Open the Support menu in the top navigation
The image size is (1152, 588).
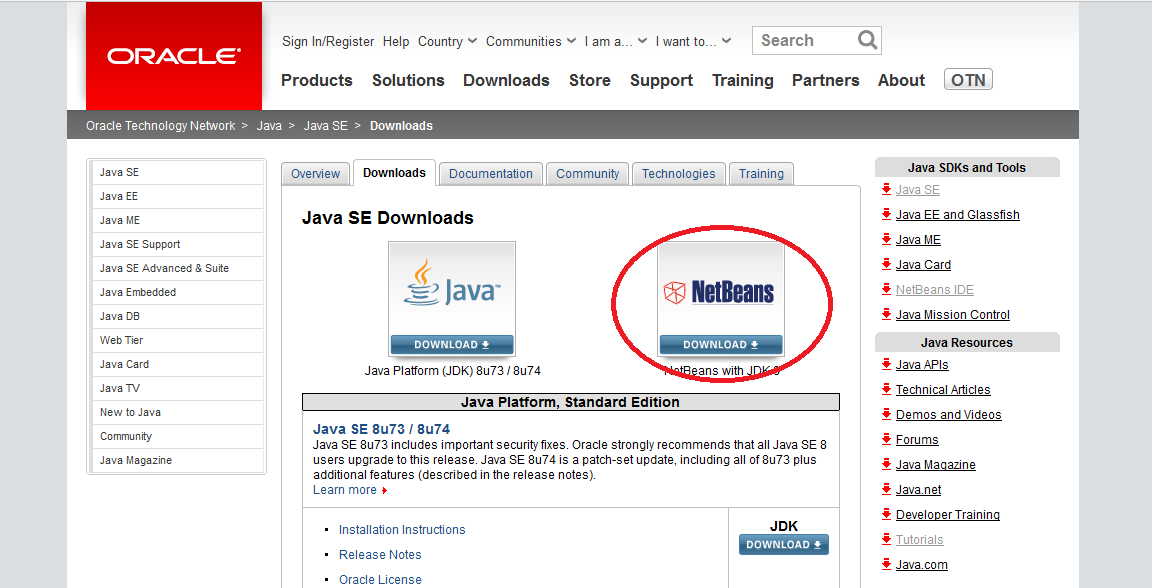click(x=661, y=80)
